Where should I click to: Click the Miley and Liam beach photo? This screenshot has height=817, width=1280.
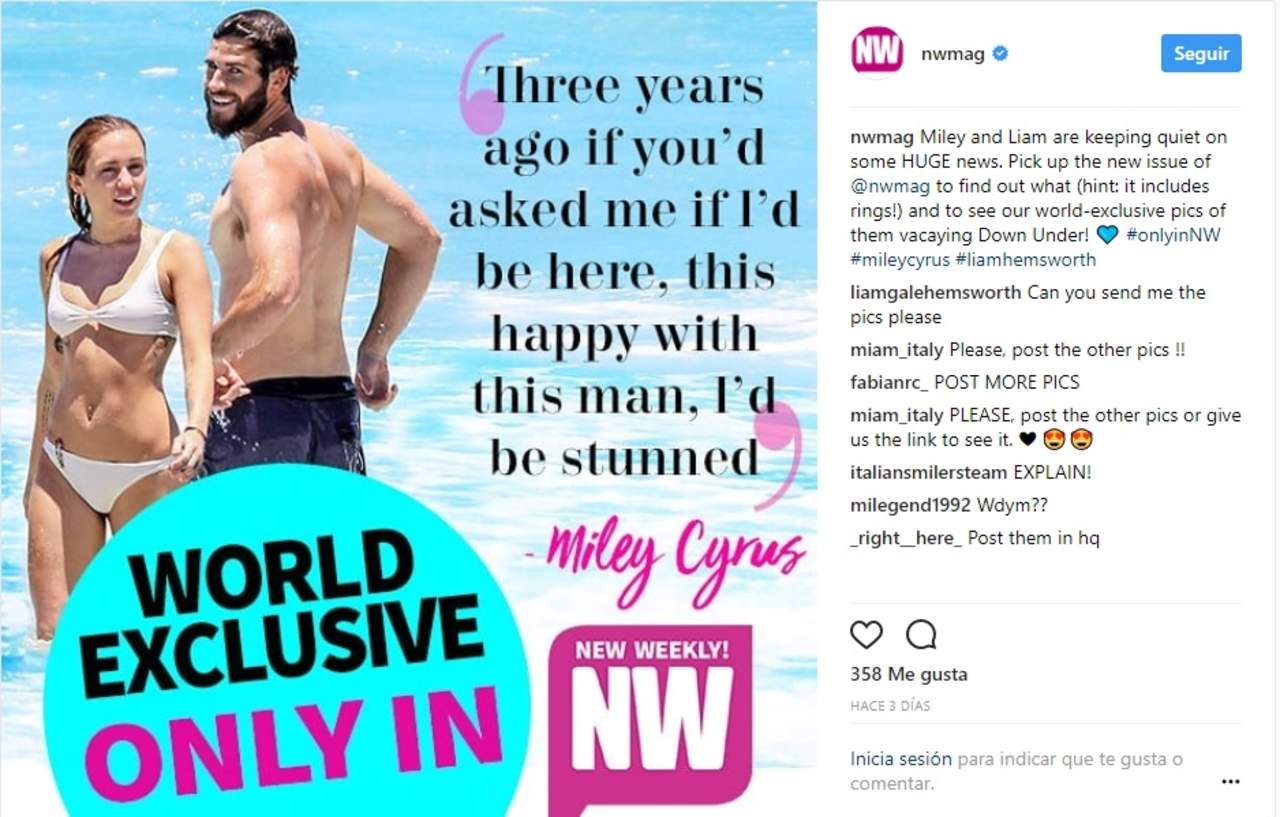pos(408,408)
